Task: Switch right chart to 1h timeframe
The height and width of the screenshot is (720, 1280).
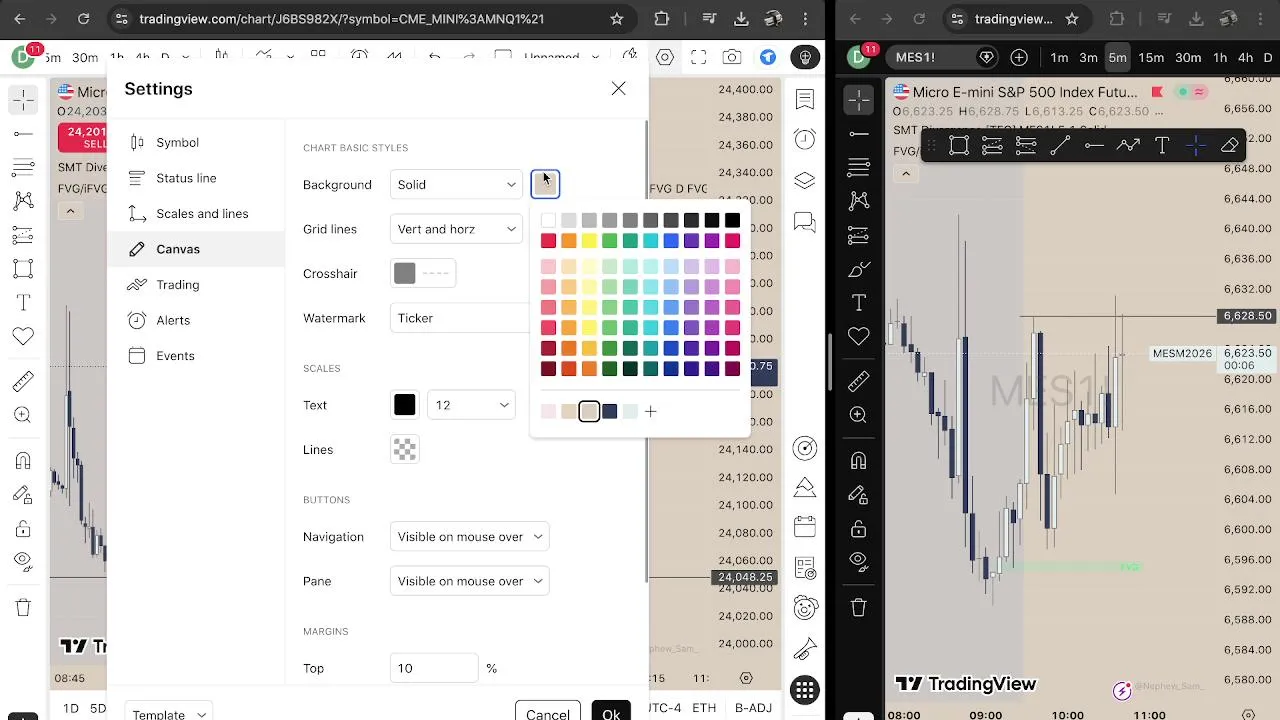Action: point(1220,58)
